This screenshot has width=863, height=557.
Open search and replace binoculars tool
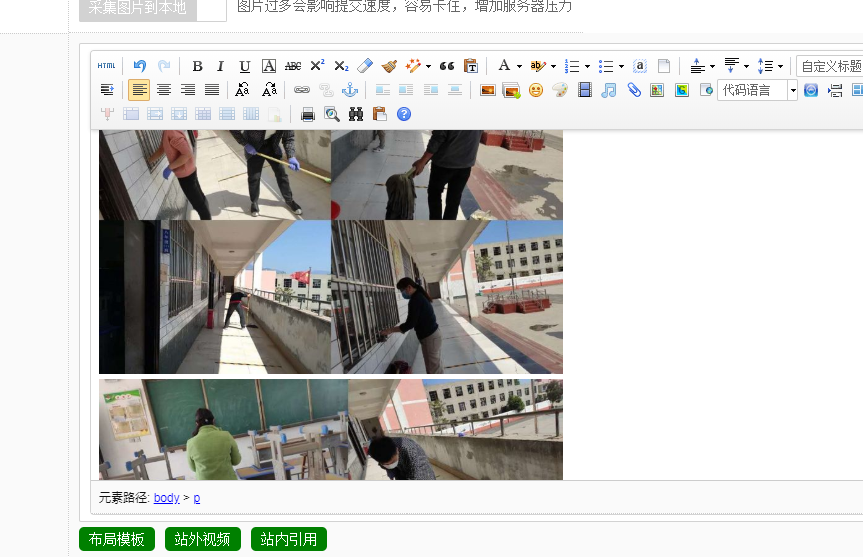tap(356, 114)
